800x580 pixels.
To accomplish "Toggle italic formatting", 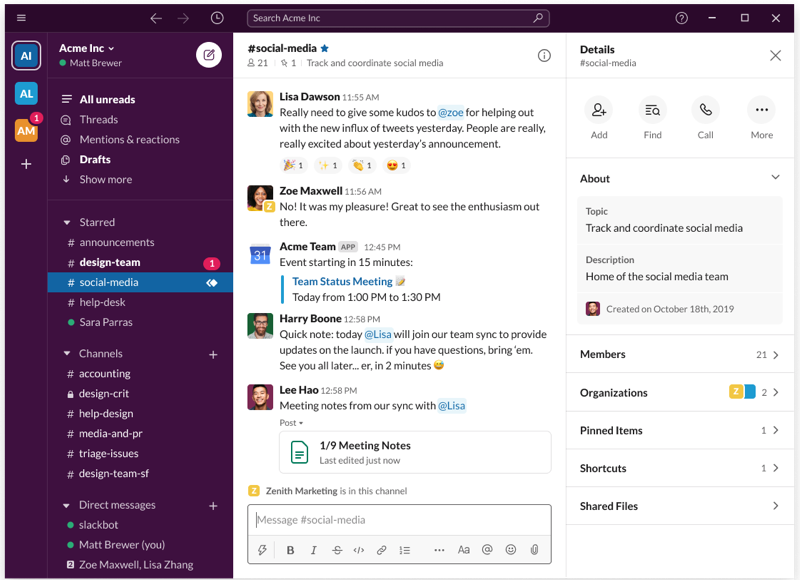I will pyautogui.click(x=314, y=550).
